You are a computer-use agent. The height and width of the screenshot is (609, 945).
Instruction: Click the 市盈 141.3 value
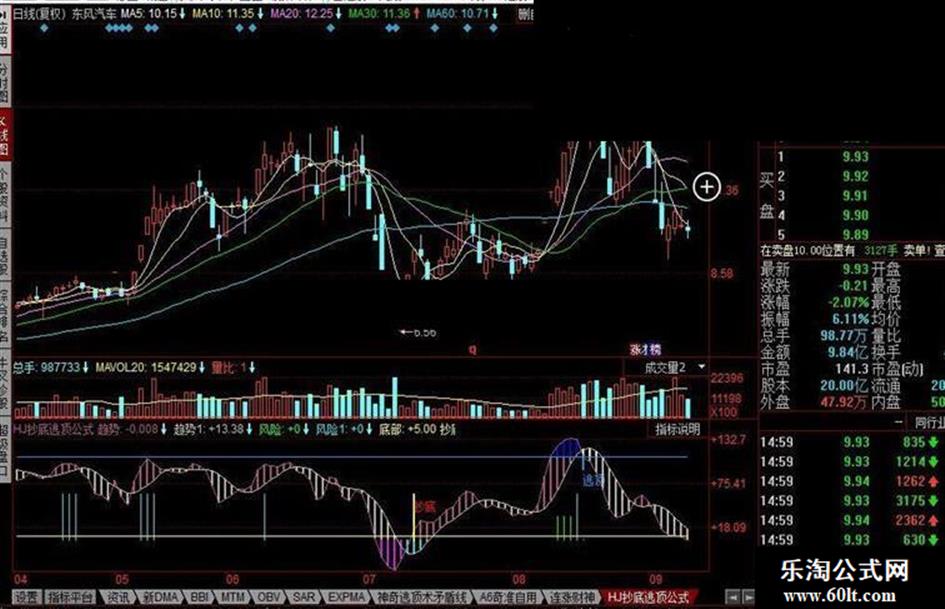pos(852,369)
